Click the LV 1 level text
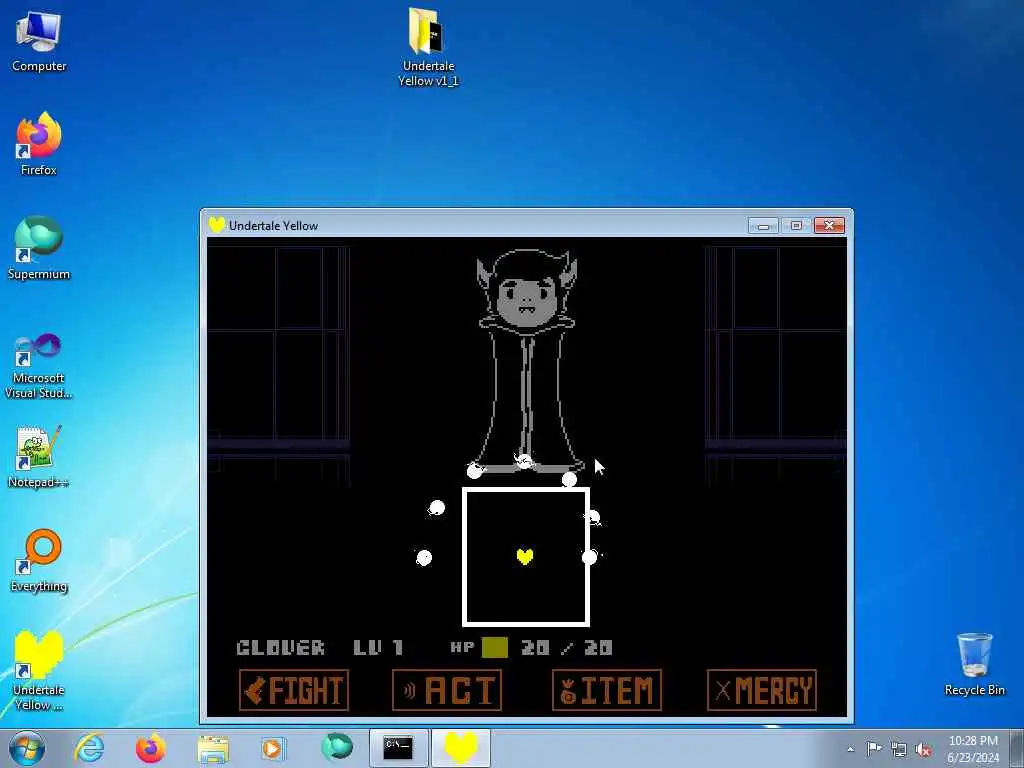1024x768 pixels. 378,647
